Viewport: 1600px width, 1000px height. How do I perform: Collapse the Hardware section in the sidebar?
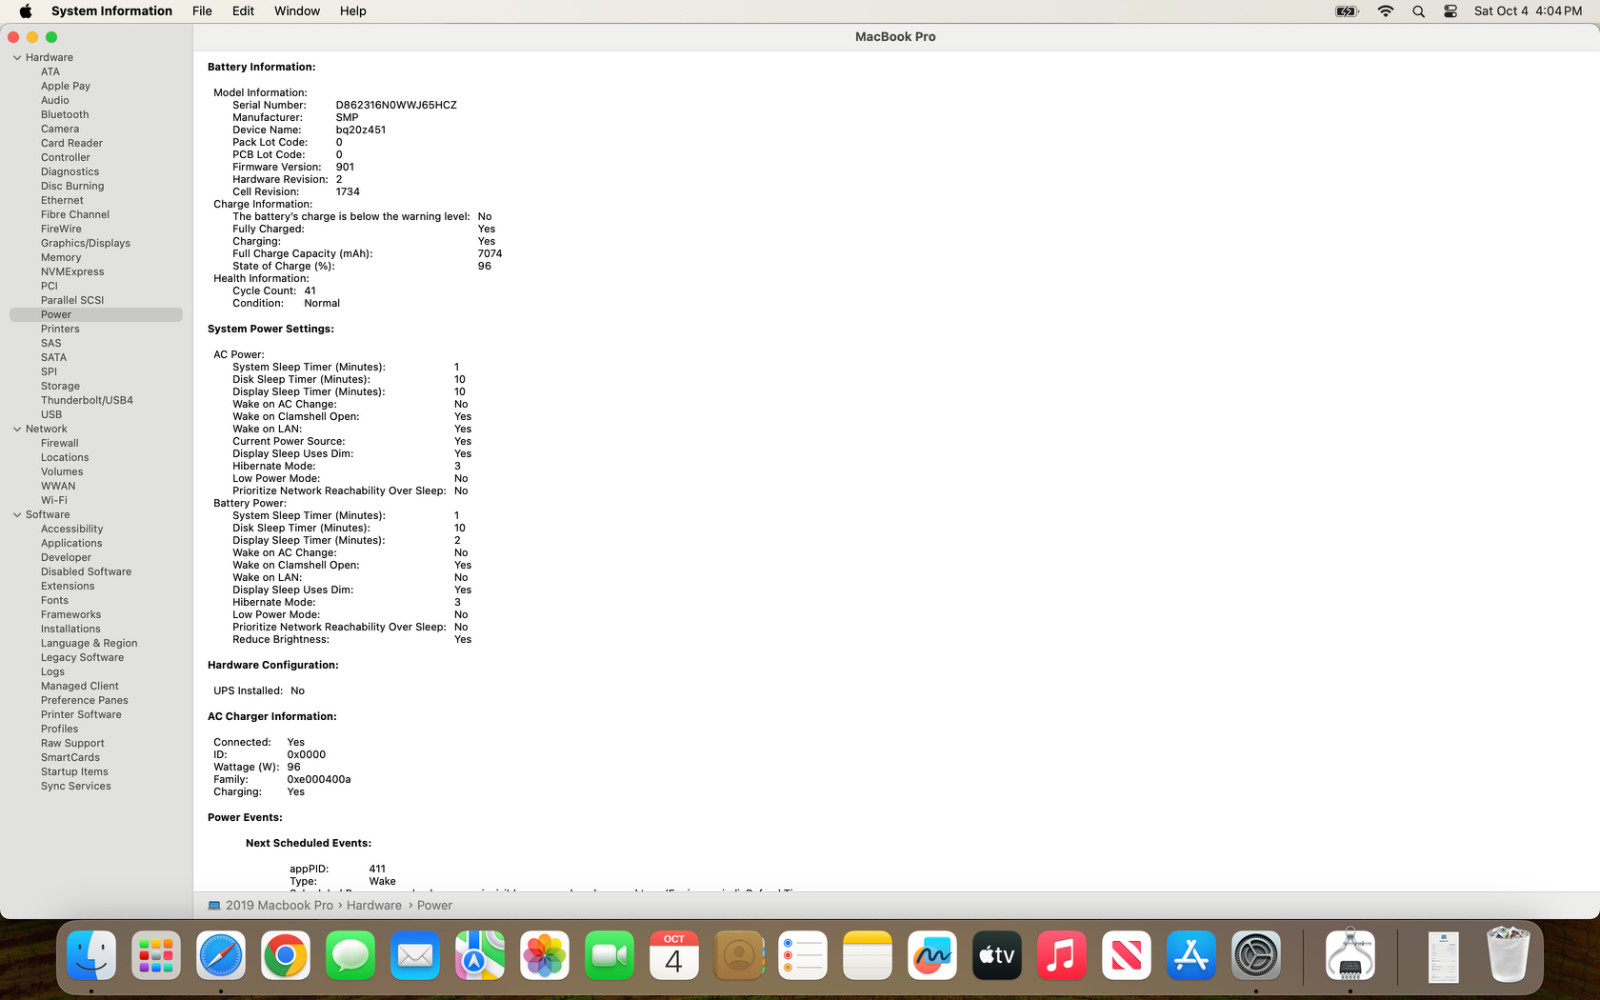pyautogui.click(x=17, y=58)
